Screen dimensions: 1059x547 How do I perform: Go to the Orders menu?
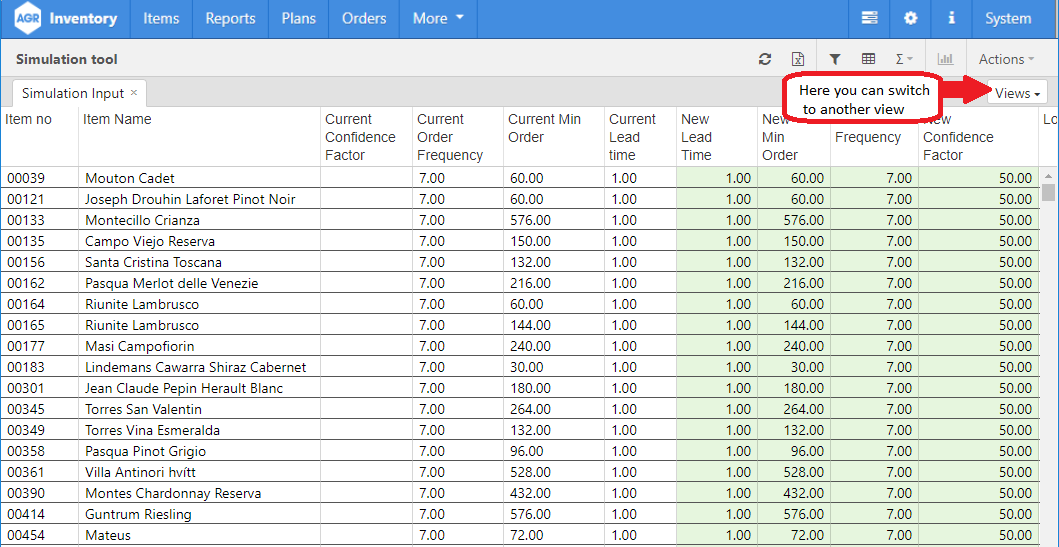pyautogui.click(x=364, y=18)
